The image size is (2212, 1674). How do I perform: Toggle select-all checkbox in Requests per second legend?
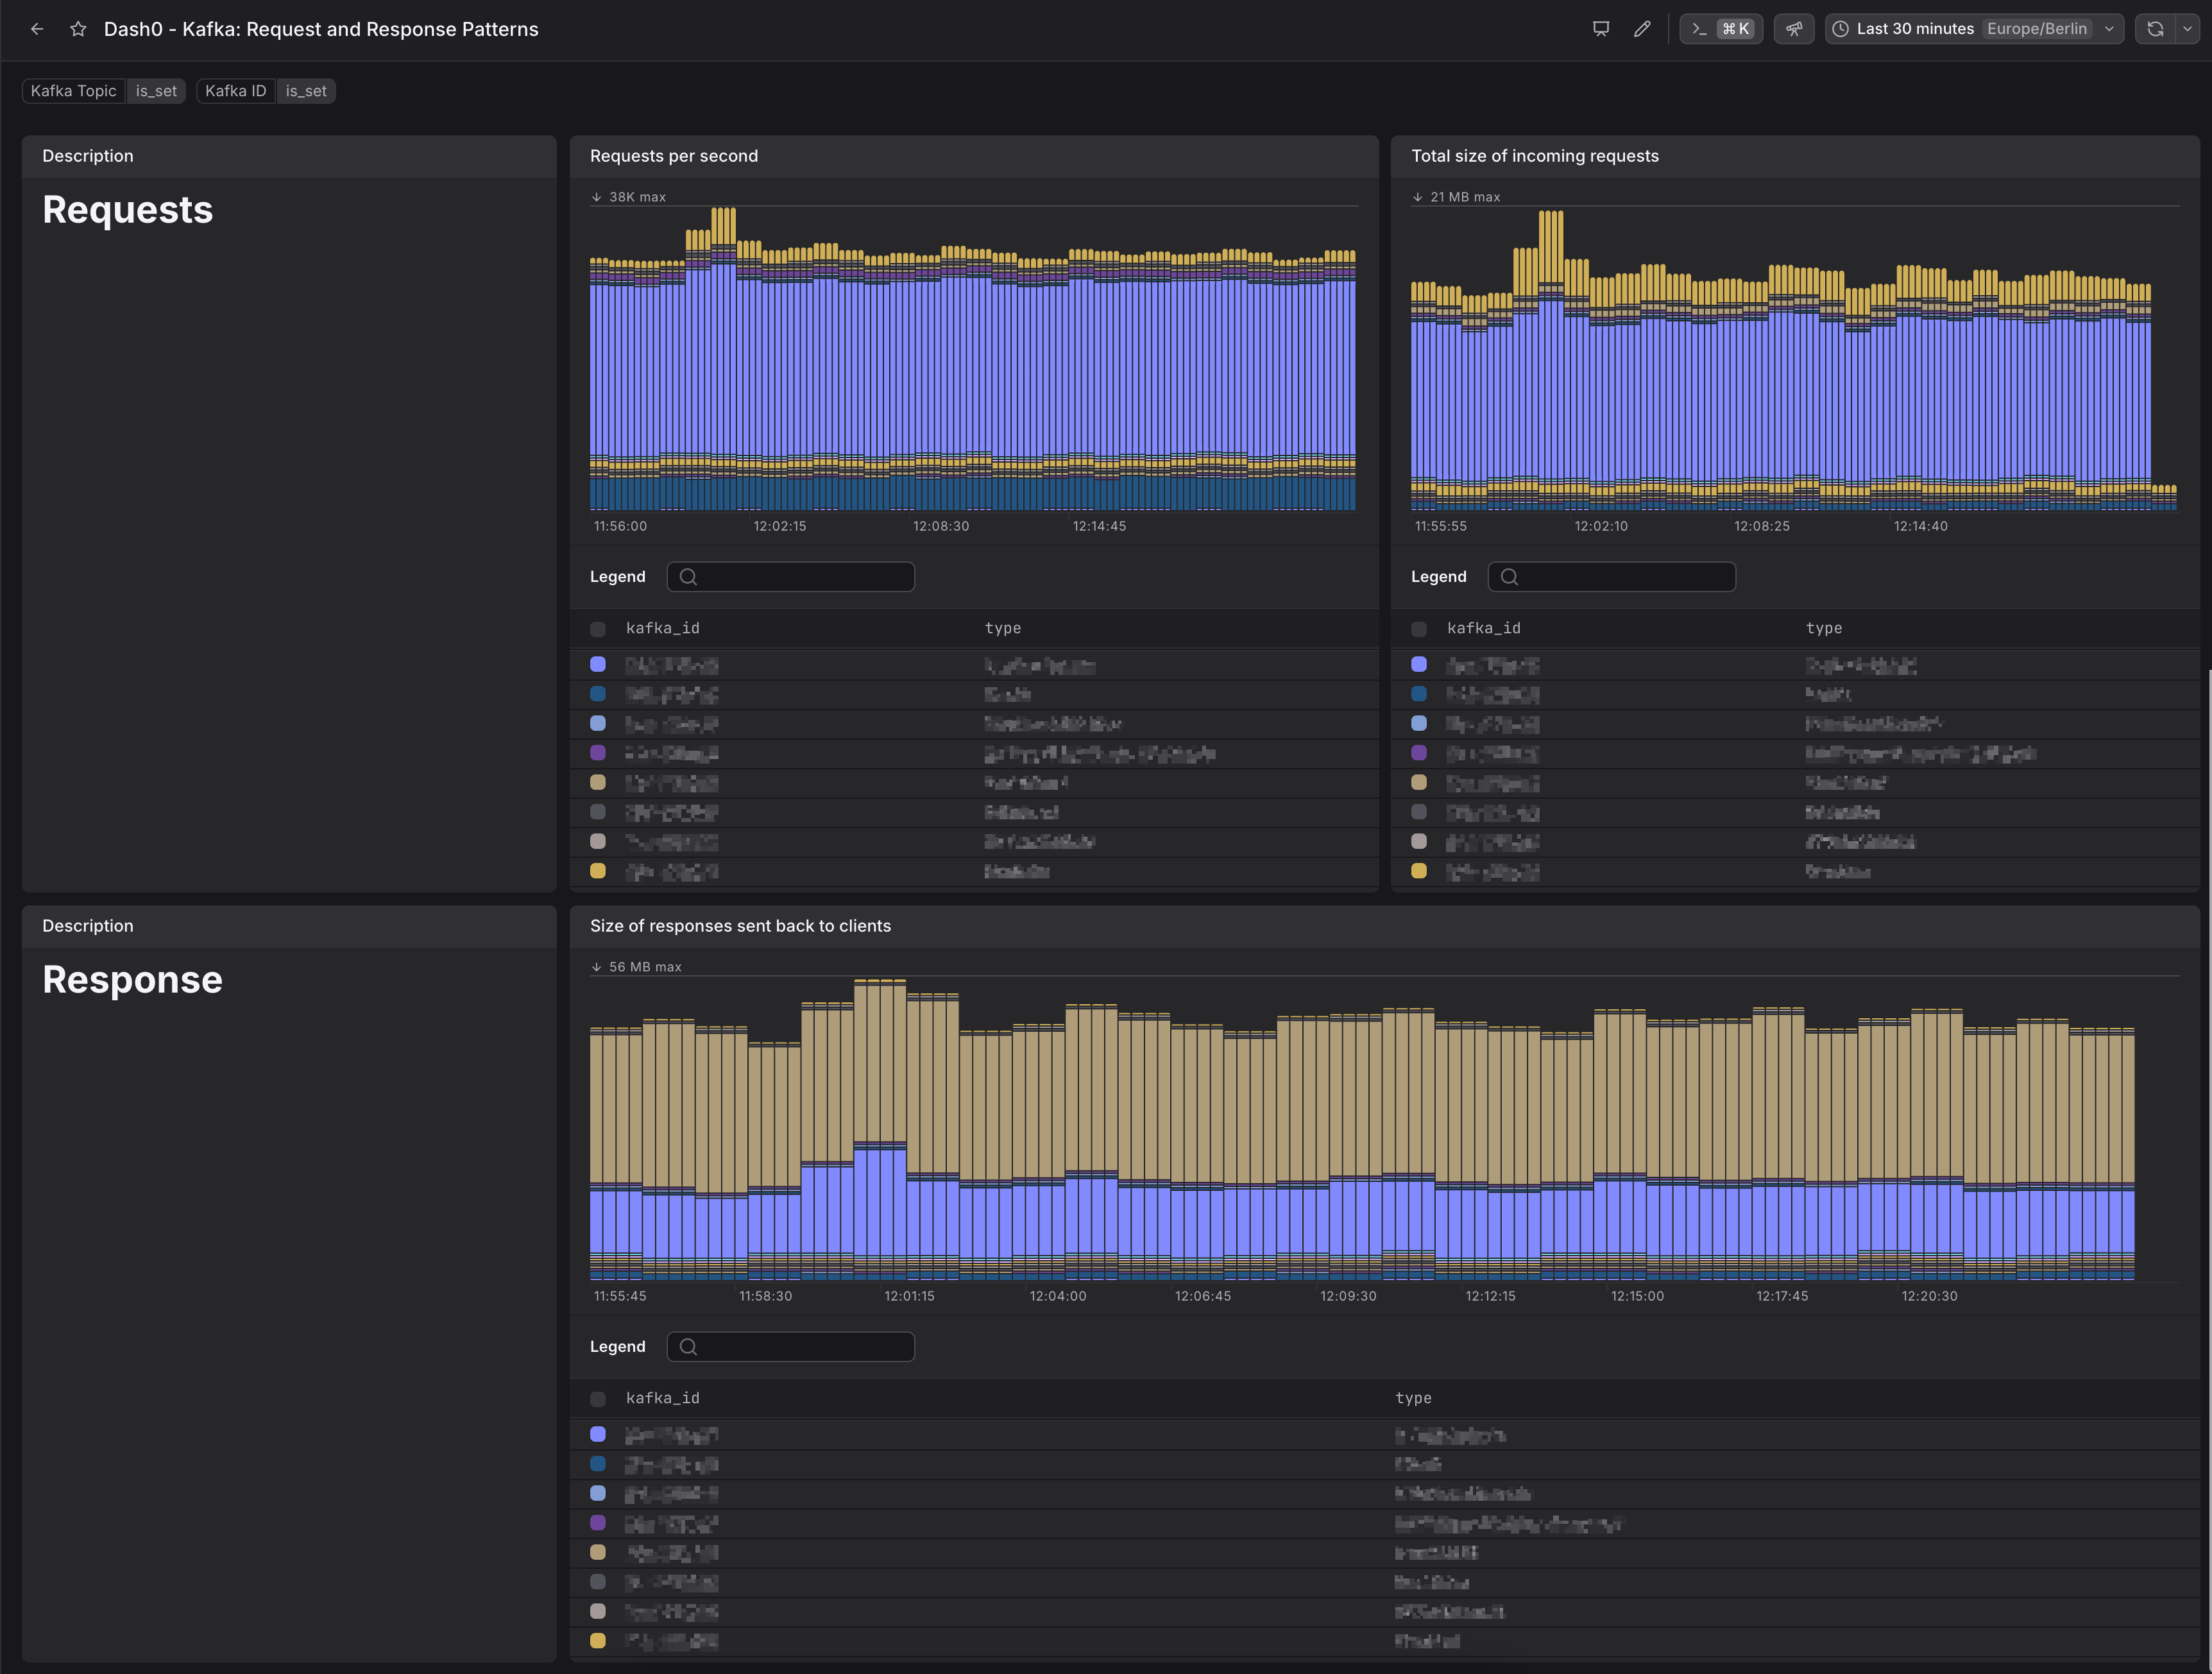click(598, 629)
